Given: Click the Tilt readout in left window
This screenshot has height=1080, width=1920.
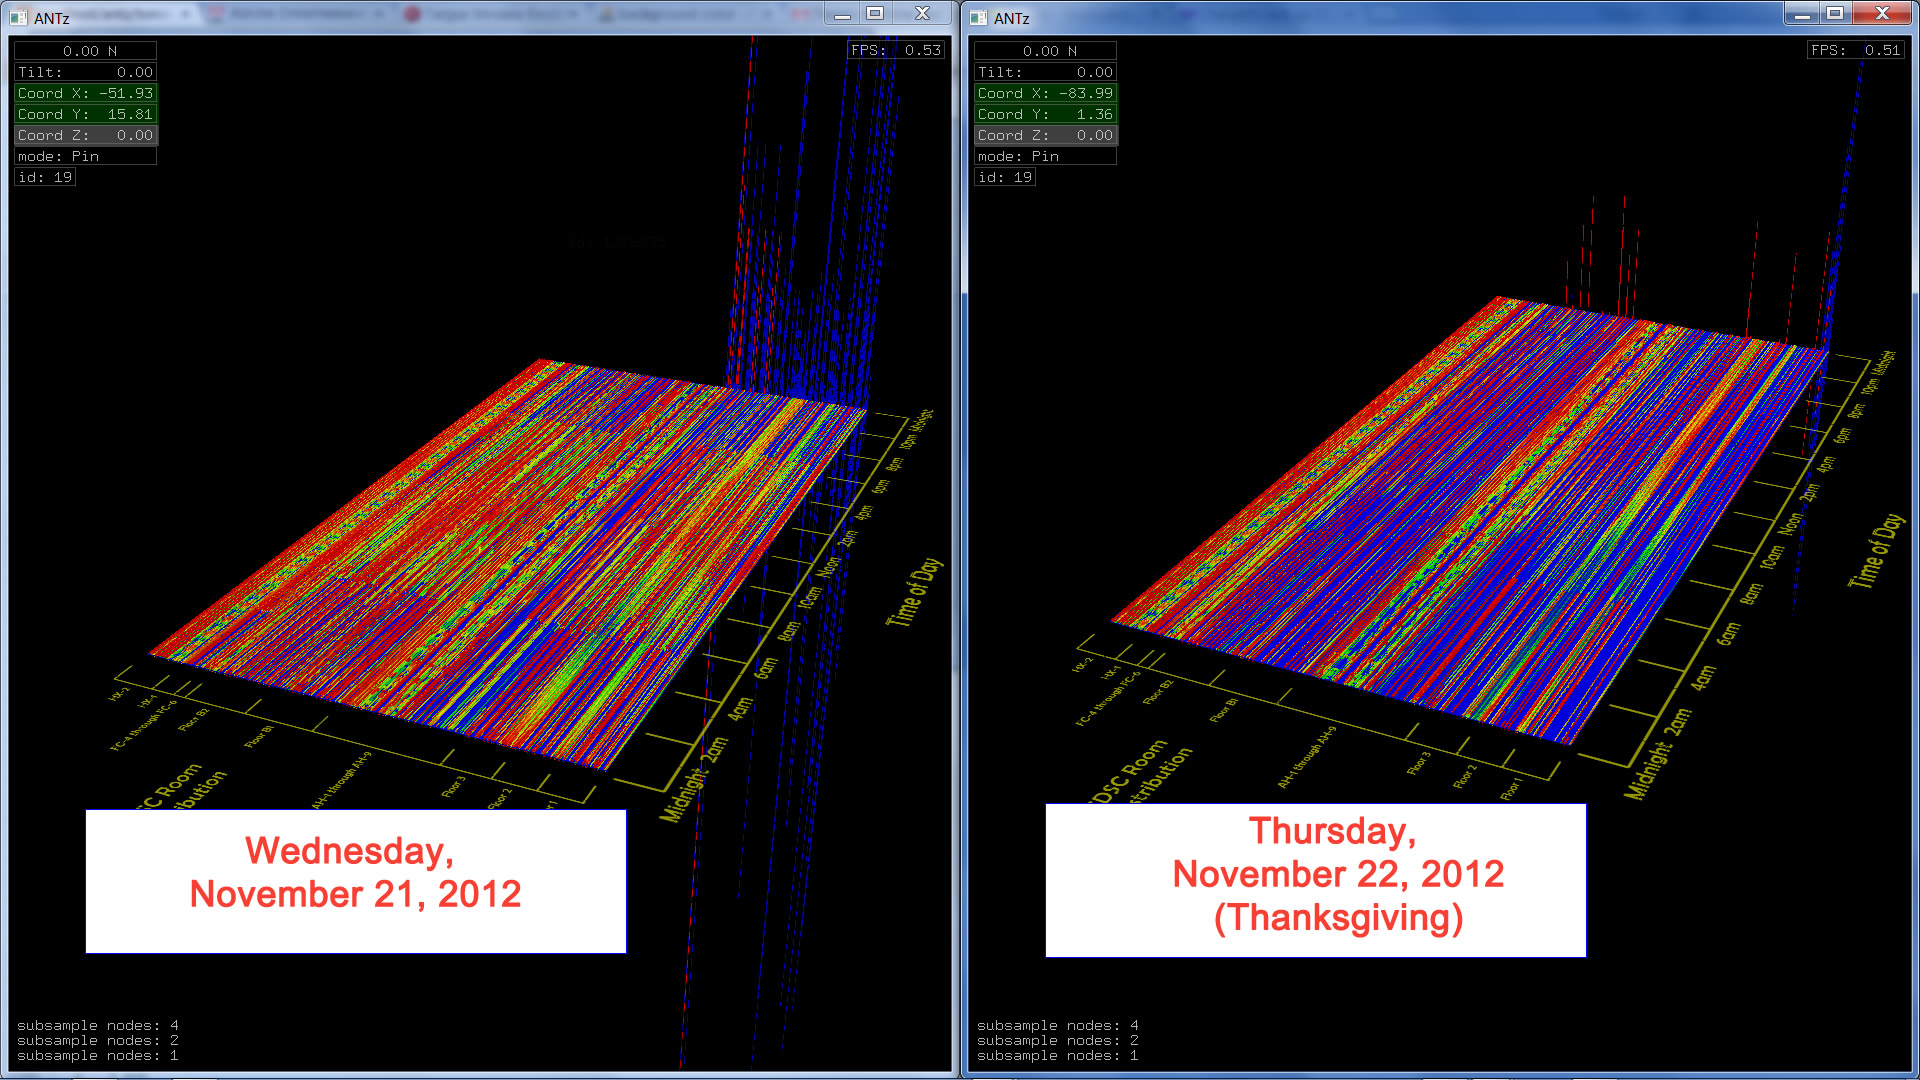Looking at the screenshot, I should coord(85,72).
